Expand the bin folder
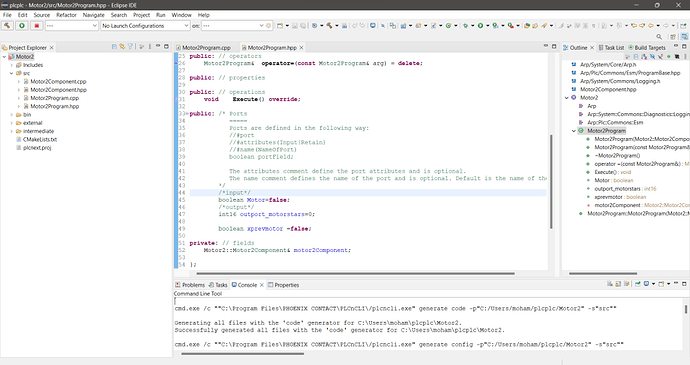 [12, 114]
